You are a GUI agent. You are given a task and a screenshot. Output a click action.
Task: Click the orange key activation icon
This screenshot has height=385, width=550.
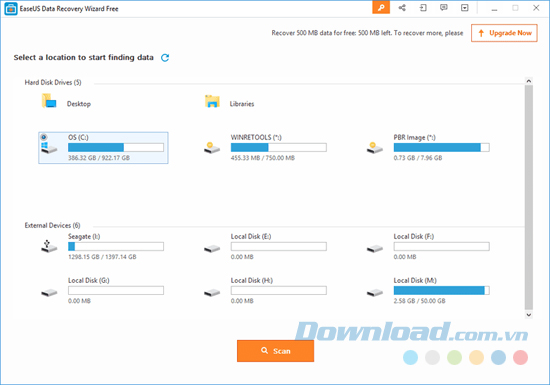[381, 7]
